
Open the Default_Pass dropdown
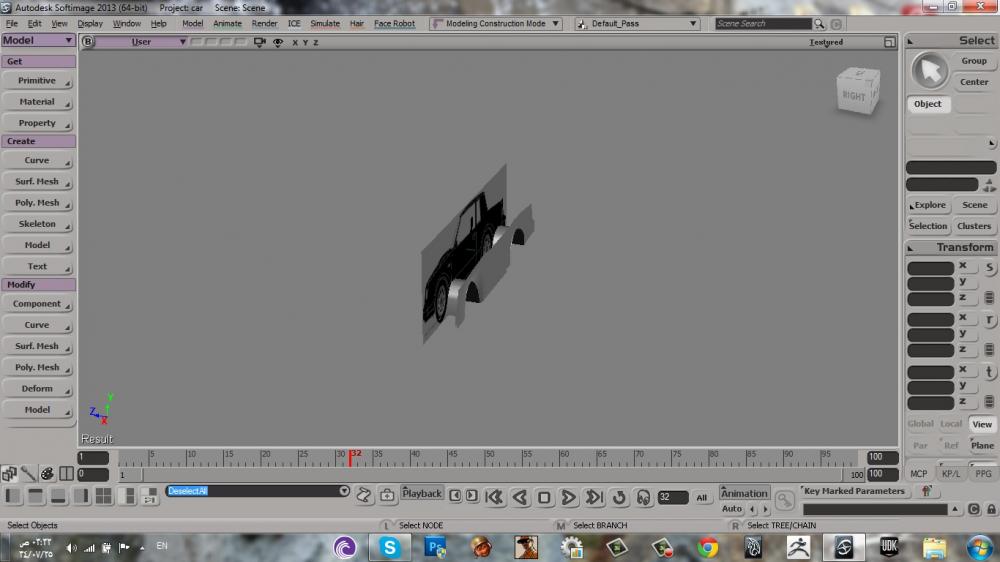(637, 24)
